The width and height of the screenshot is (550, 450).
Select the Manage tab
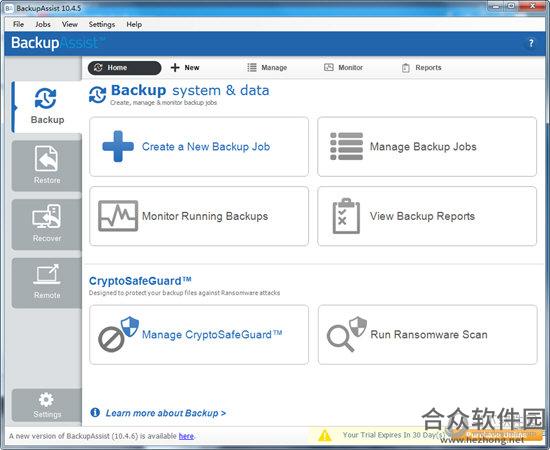pyautogui.click(x=267, y=68)
